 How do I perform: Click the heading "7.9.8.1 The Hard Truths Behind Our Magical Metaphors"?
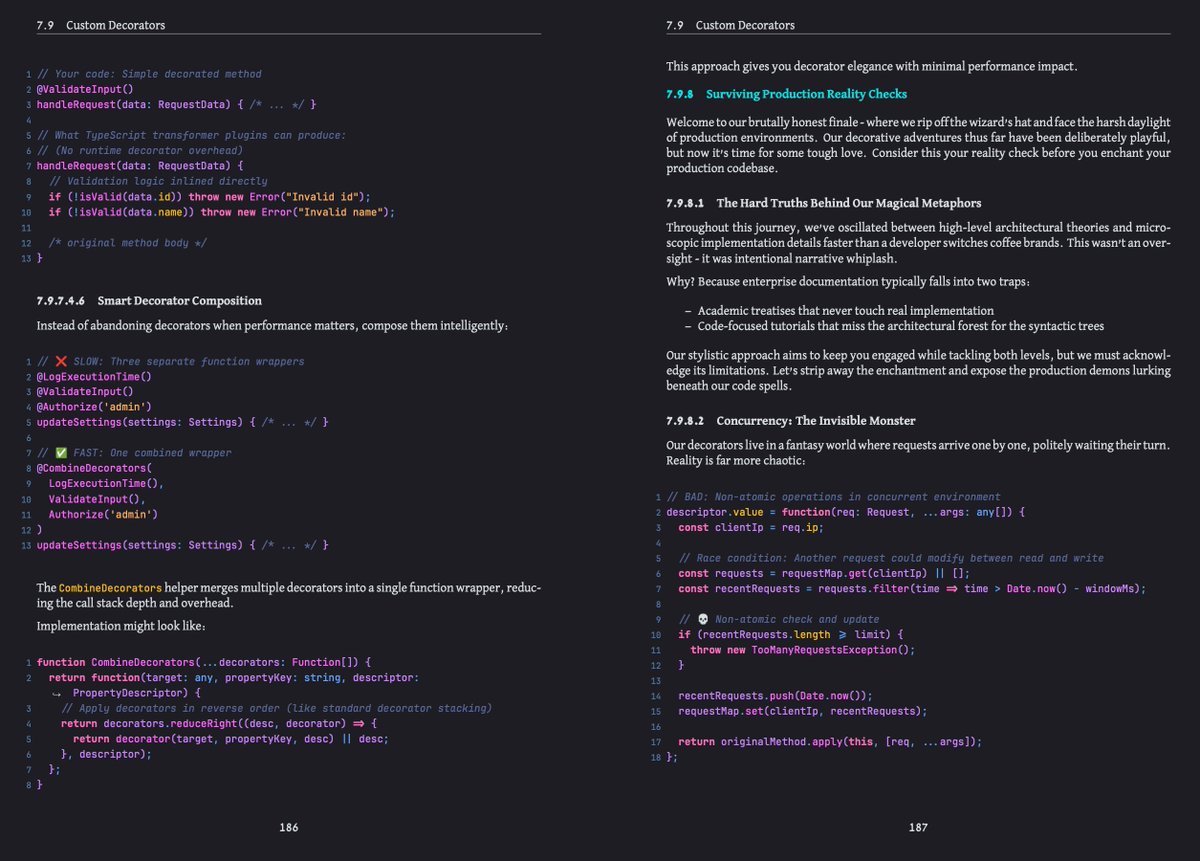824,203
